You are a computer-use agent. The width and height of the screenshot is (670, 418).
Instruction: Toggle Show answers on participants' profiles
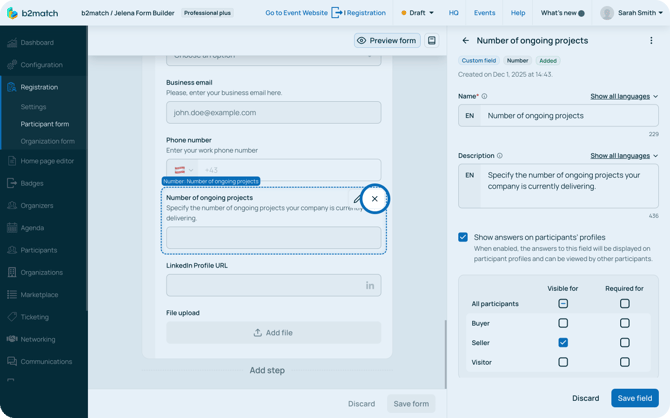(x=463, y=237)
